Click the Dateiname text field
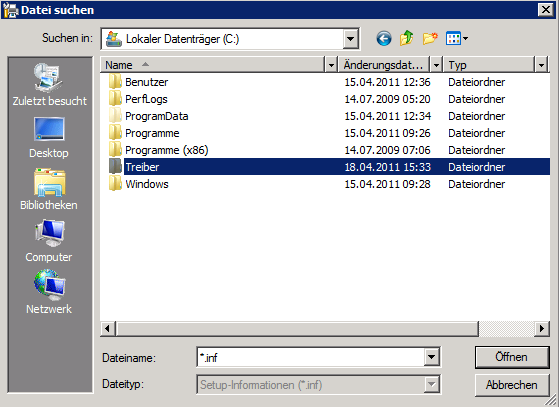Image resolution: width=559 pixels, height=407 pixels. pyautogui.click(x=310, y=357)
